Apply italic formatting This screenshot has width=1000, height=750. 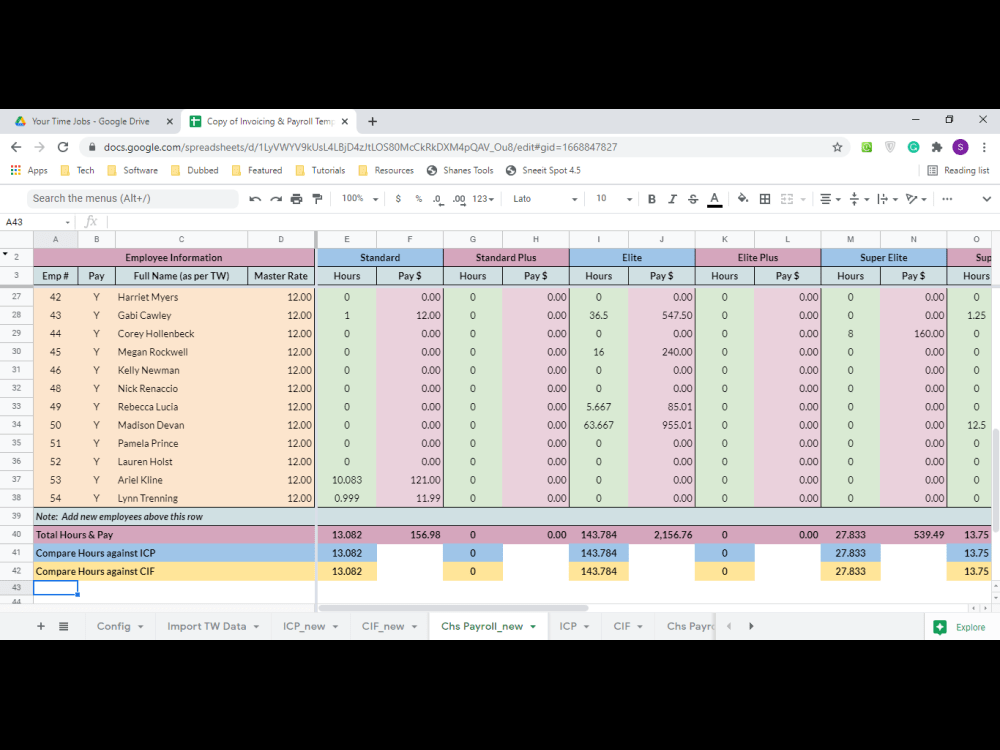(670, 199)
